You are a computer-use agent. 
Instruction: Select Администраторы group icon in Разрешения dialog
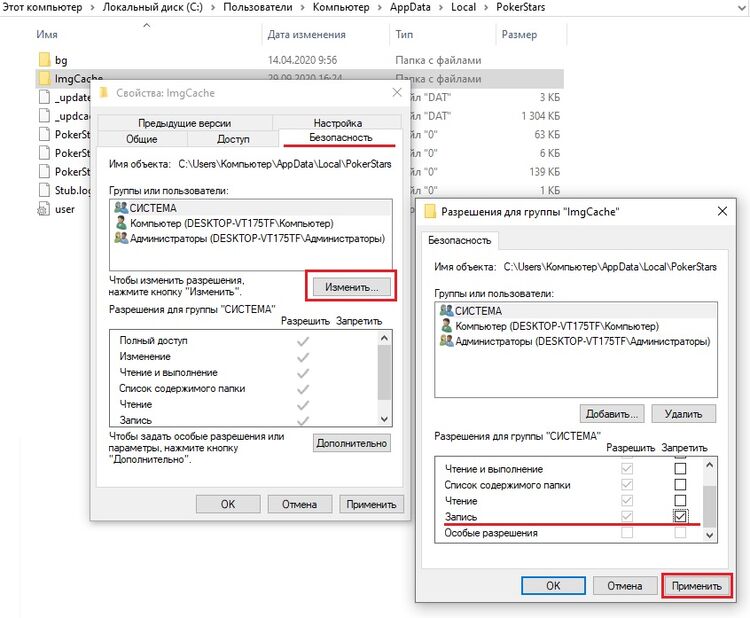pos(446,341)
